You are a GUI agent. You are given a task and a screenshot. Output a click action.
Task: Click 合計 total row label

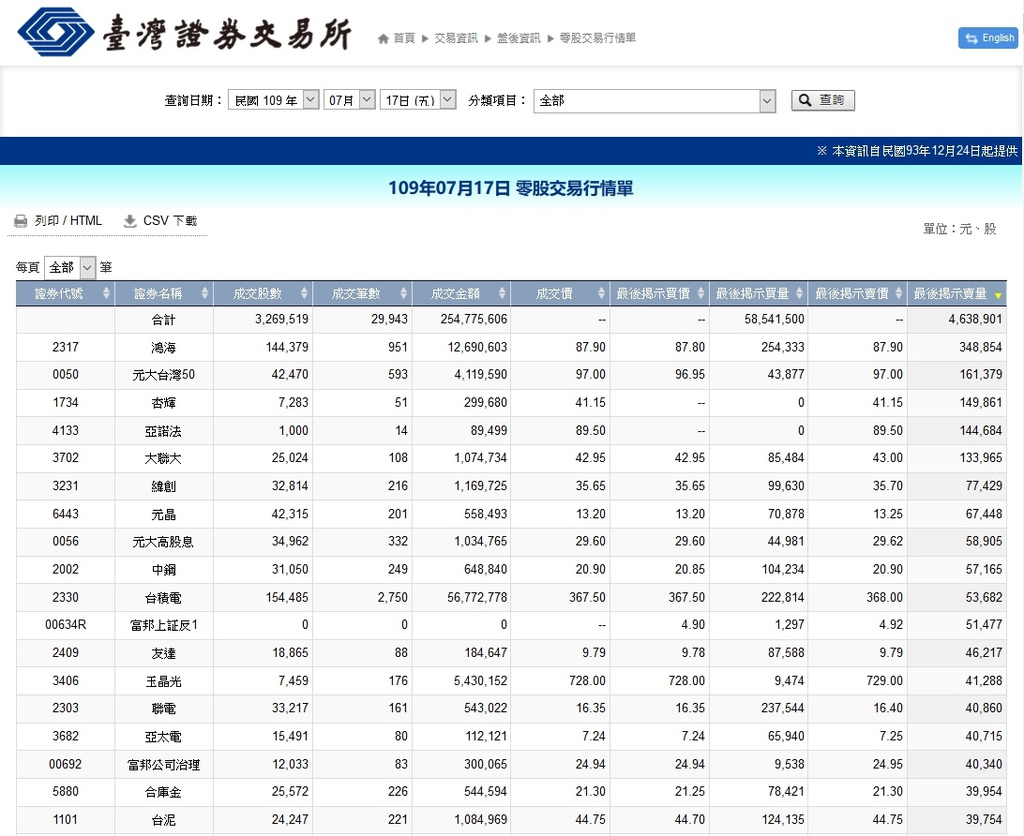[x=164, y=319]
